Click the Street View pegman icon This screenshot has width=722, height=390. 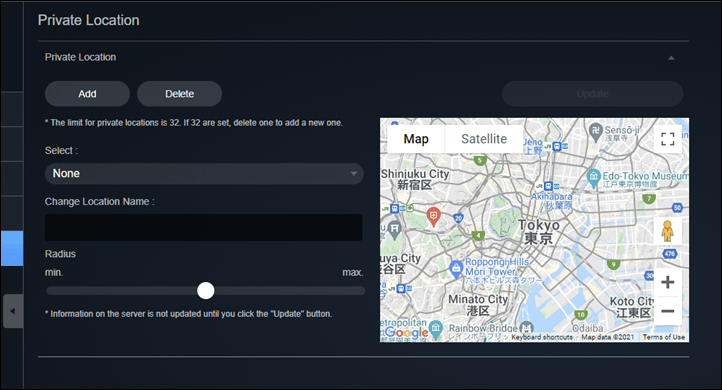coord(668,231)
